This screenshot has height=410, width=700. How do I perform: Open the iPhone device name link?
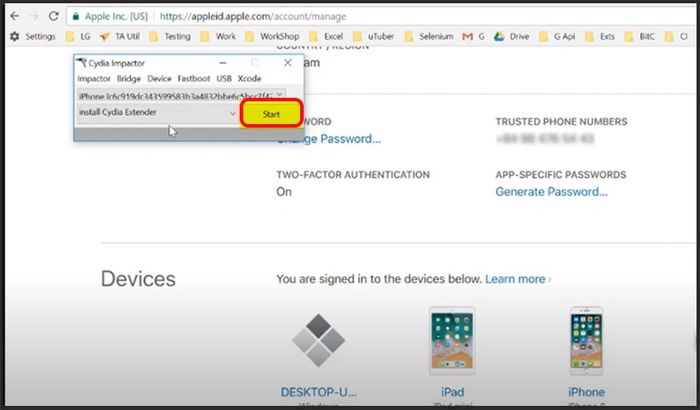pos(586,392)
